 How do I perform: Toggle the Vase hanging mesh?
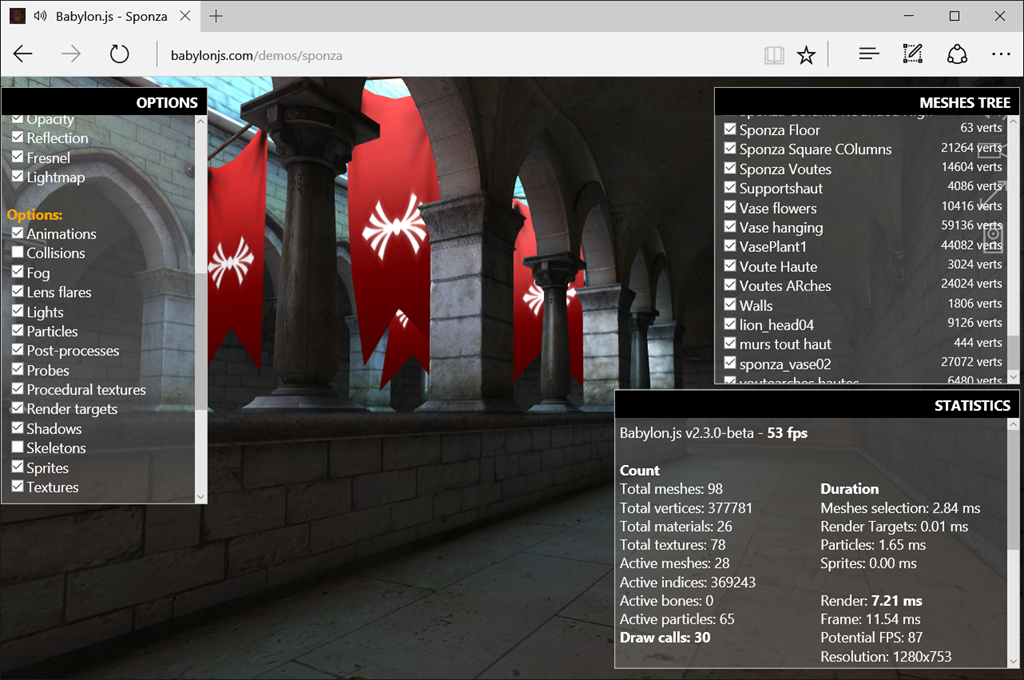(730, 227)
